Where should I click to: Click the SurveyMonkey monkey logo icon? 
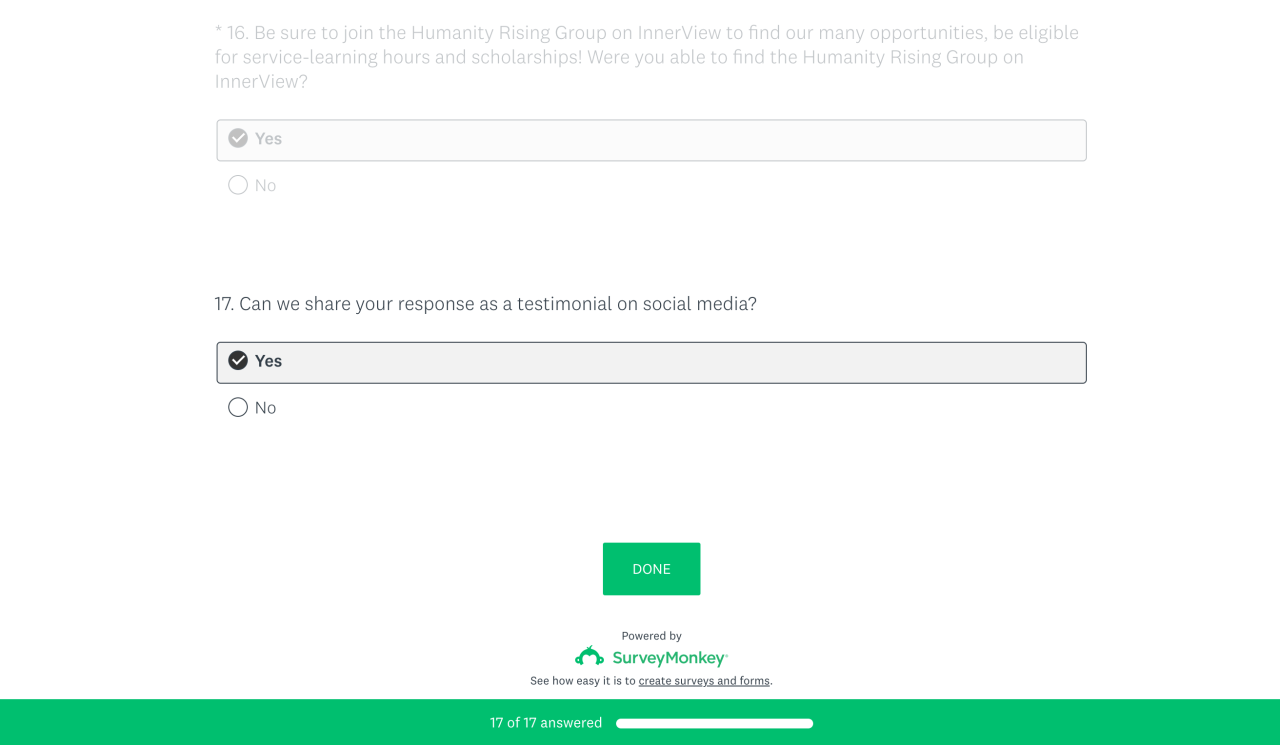point(589,657)
